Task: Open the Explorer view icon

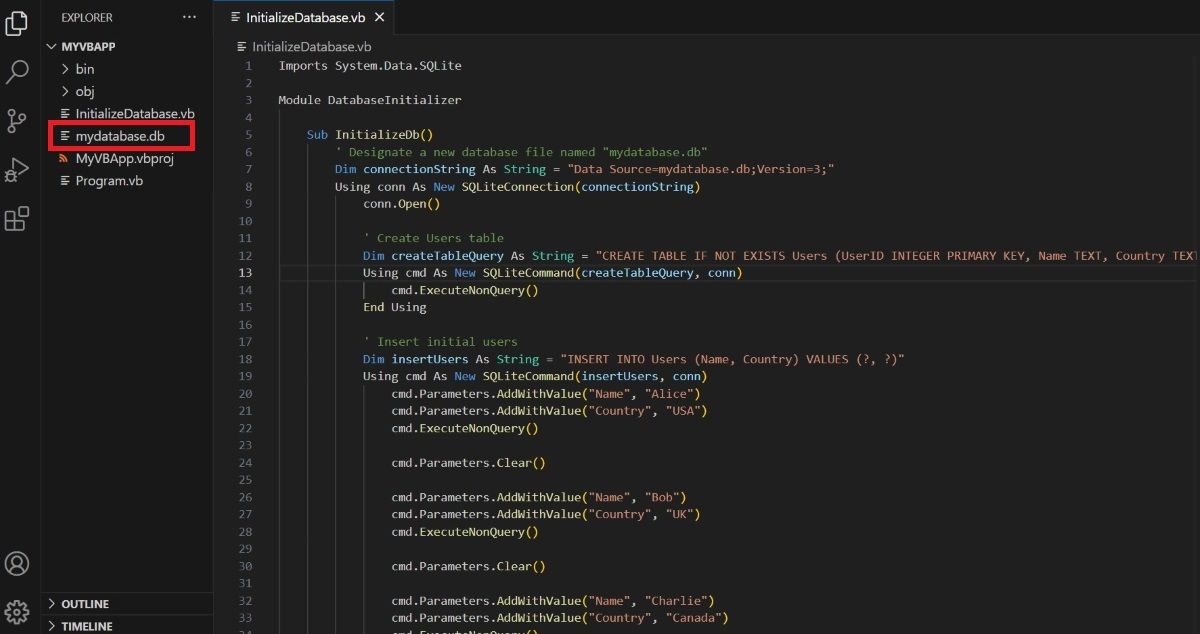Action: (x=16, y=23)
